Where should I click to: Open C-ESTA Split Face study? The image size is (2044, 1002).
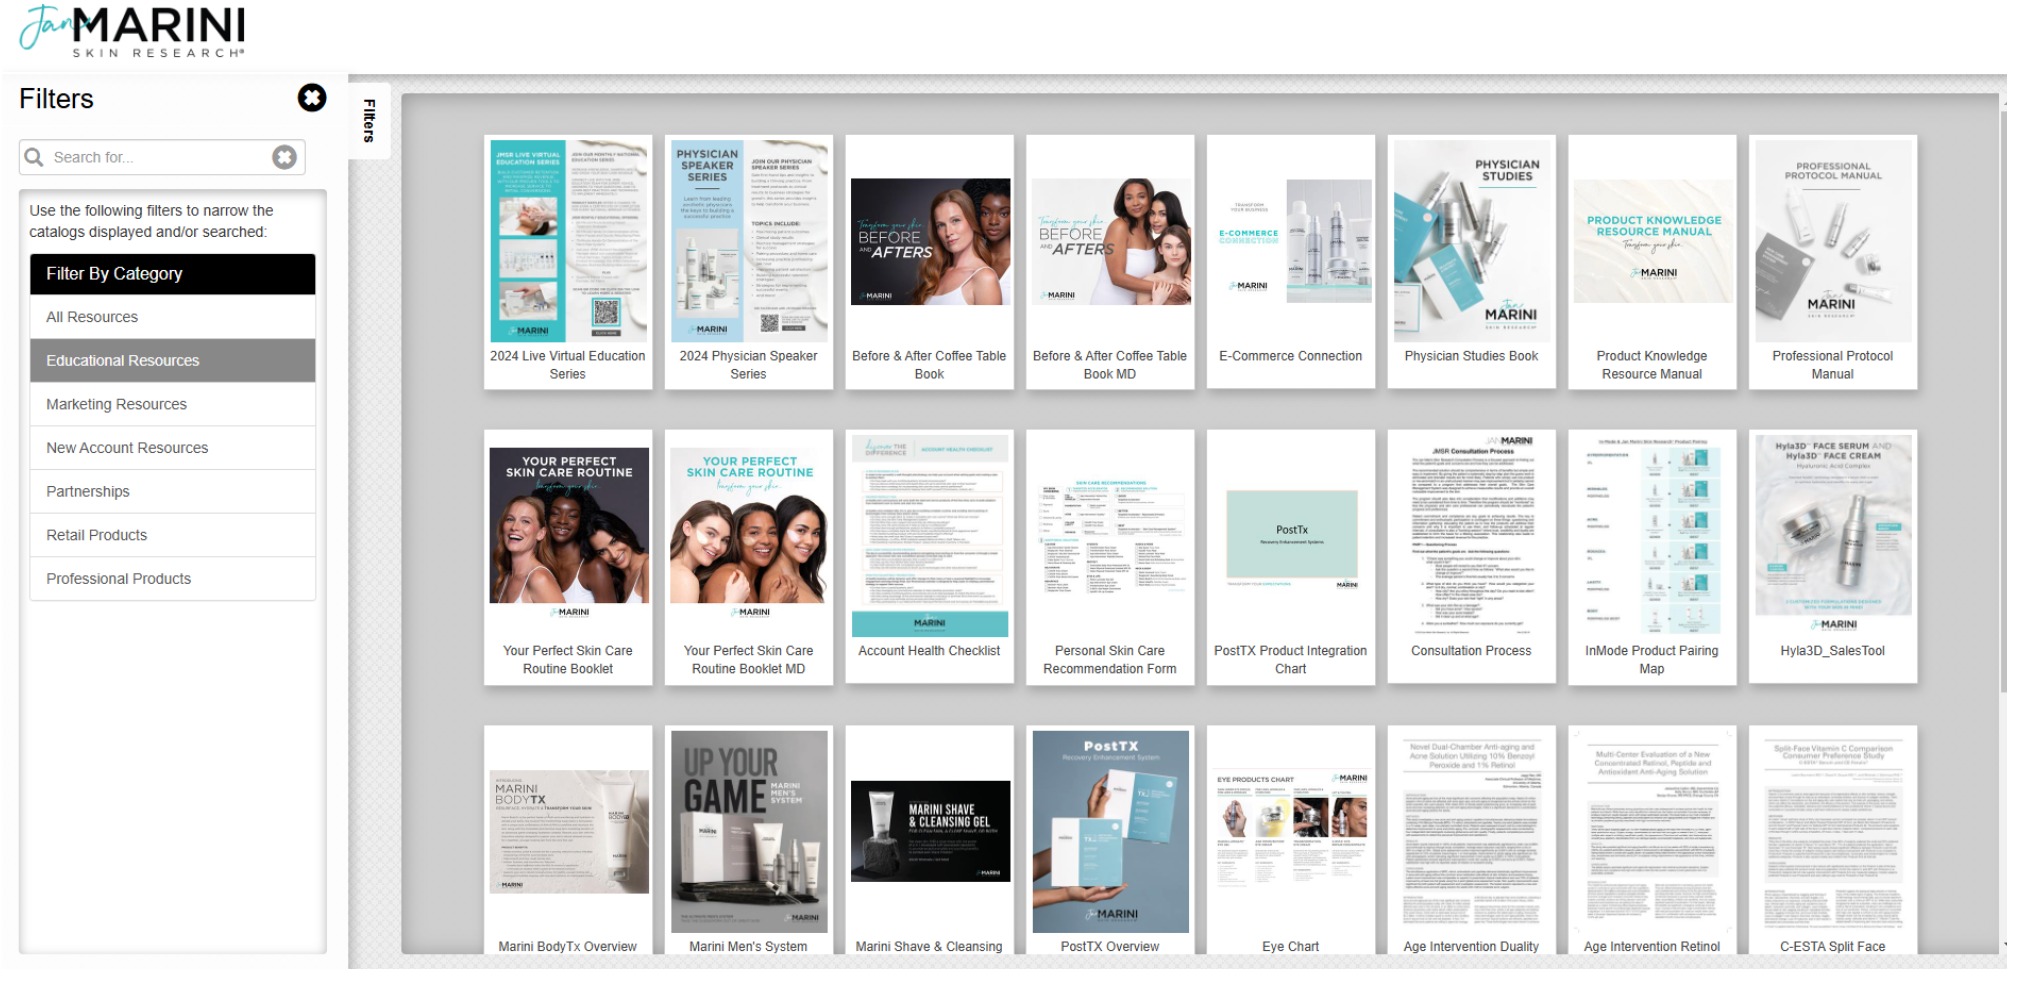click(x=1833, y=840)
